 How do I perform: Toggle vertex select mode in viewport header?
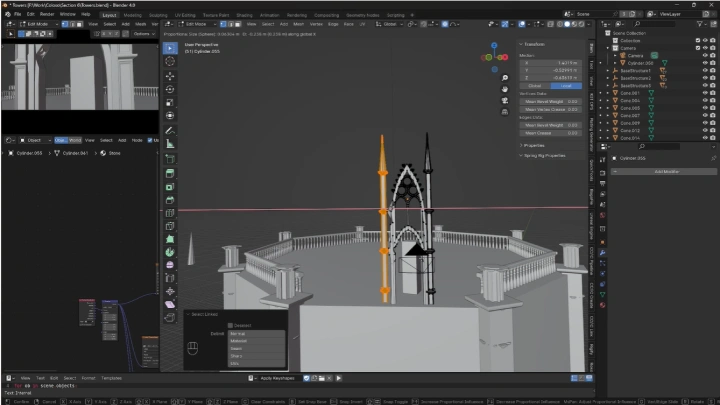click(x=223, y=24)
